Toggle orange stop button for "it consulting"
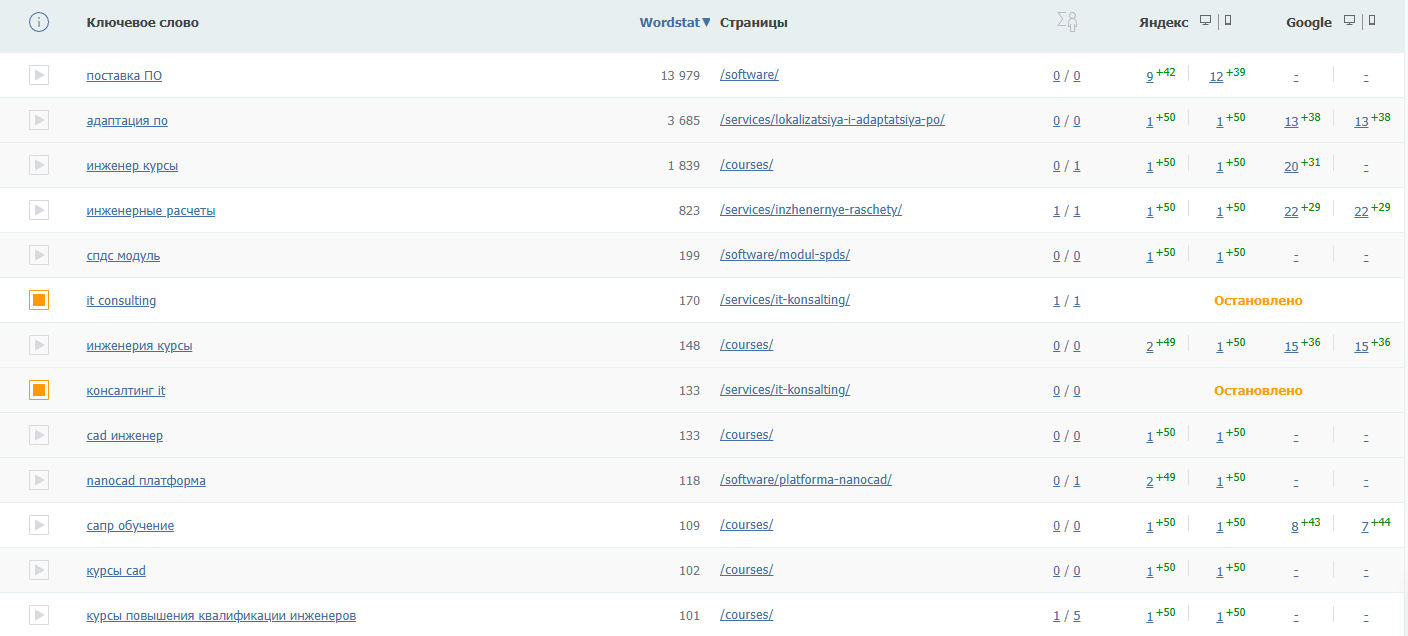Image resolution: width=1408 pixels, height=636 pixels. tap(39, 300)
